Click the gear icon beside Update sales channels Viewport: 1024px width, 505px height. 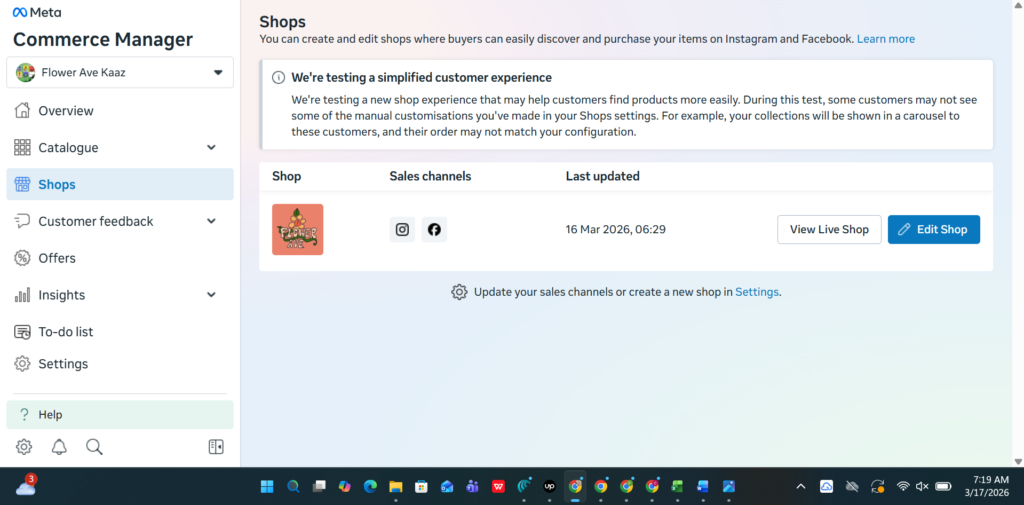pos(459,292)
